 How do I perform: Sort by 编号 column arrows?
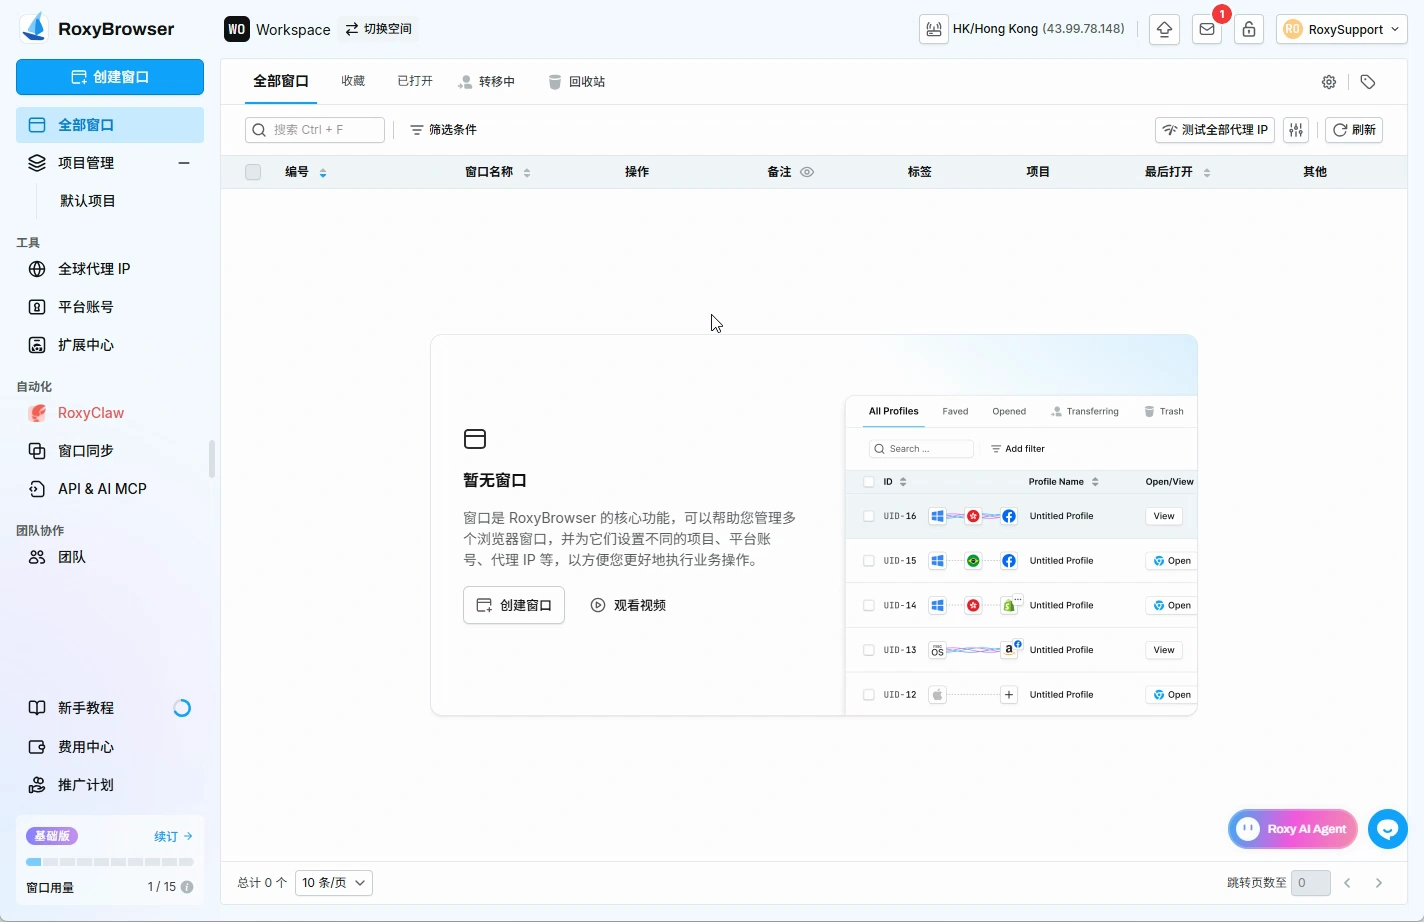coord(323,173)
